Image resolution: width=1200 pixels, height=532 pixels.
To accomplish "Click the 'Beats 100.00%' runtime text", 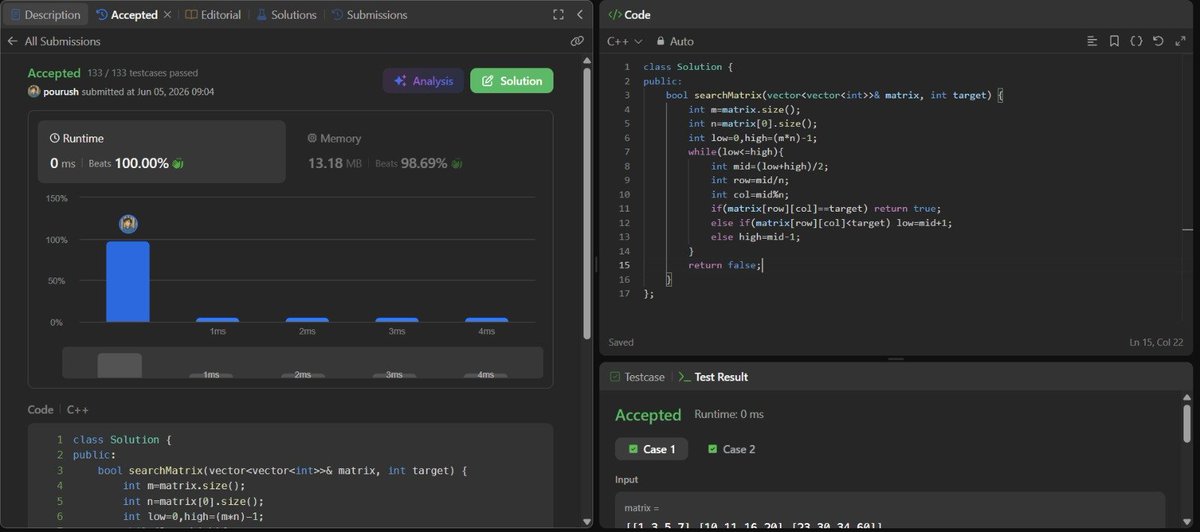I will (126, 163).
